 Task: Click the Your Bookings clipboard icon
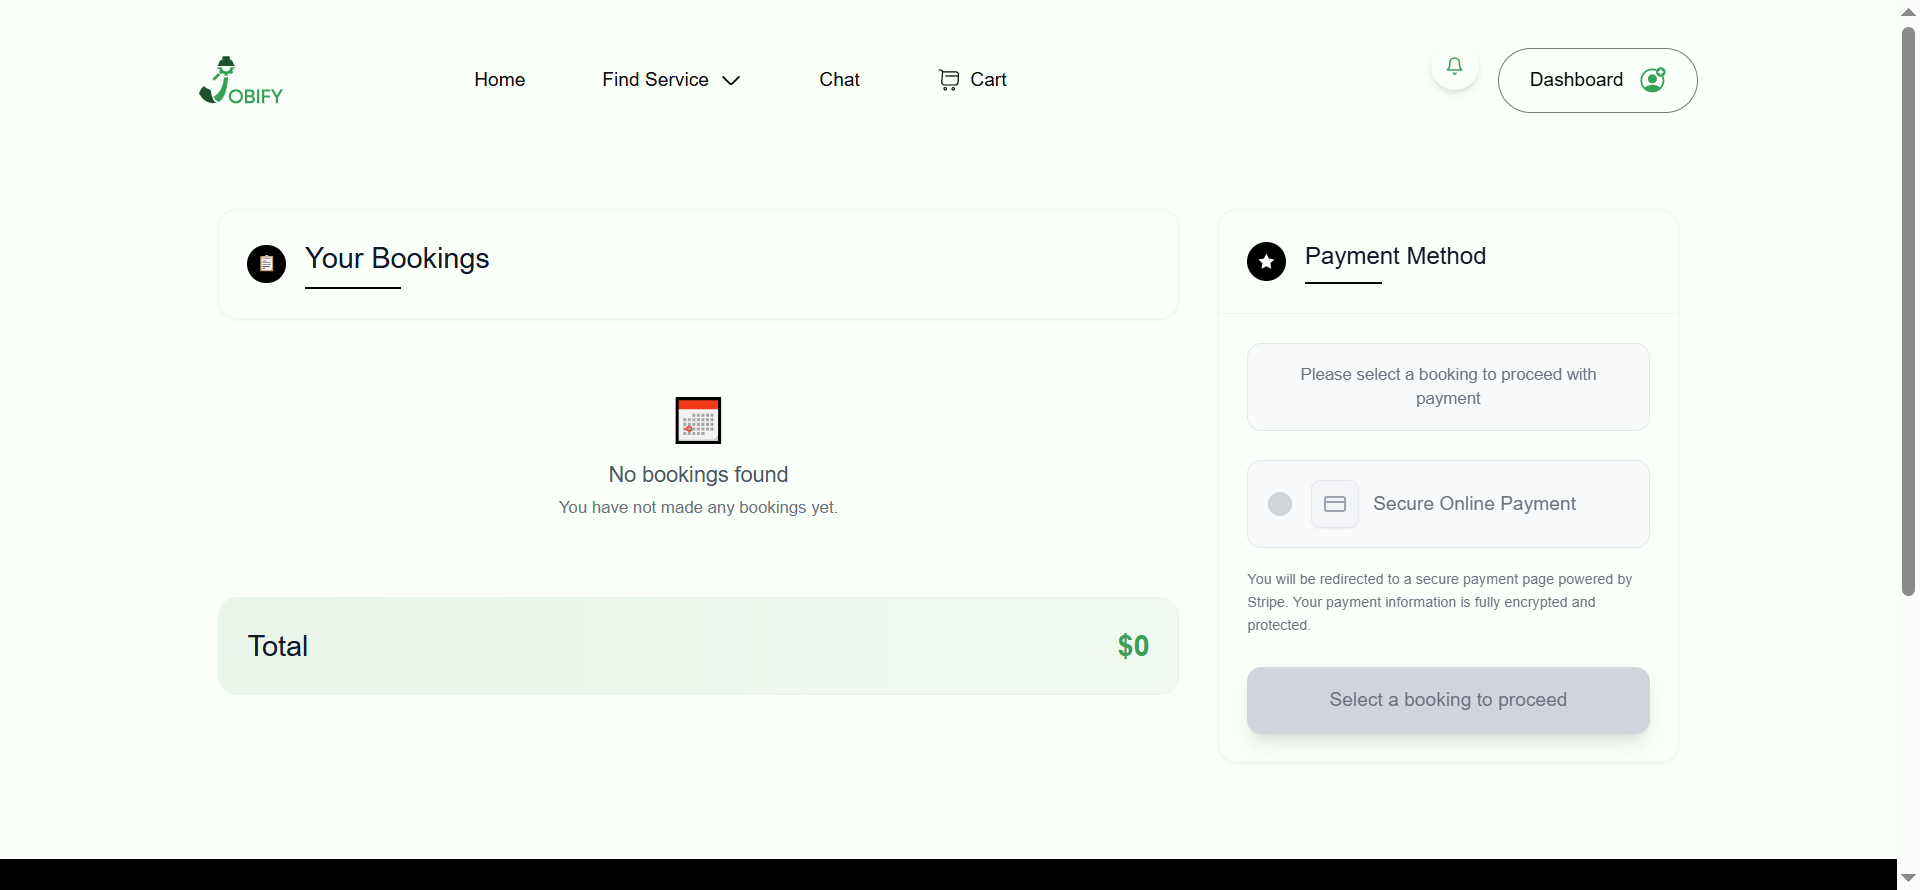point(266,264)
